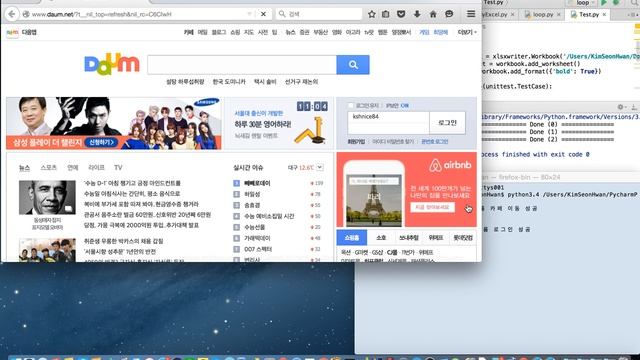Open the Obama news thumbnail photo
Screen dimensions: 640x360
pos(47,198)
